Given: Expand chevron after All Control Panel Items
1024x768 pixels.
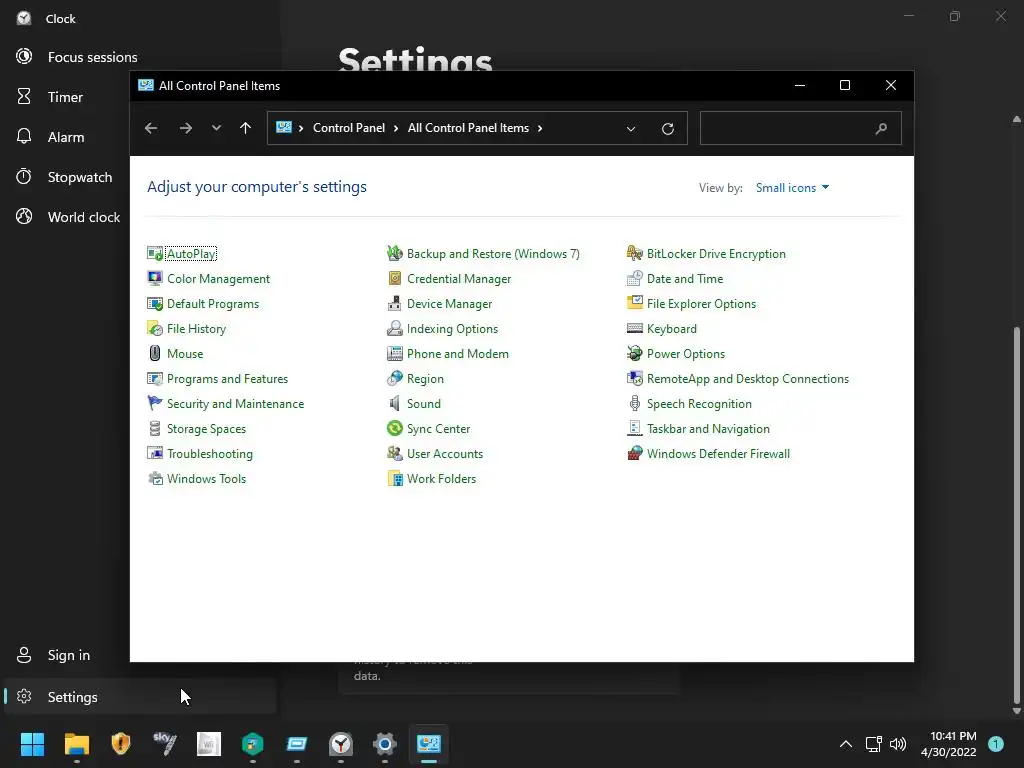Looking at the screenshot, I should click(x=540, y=128).
